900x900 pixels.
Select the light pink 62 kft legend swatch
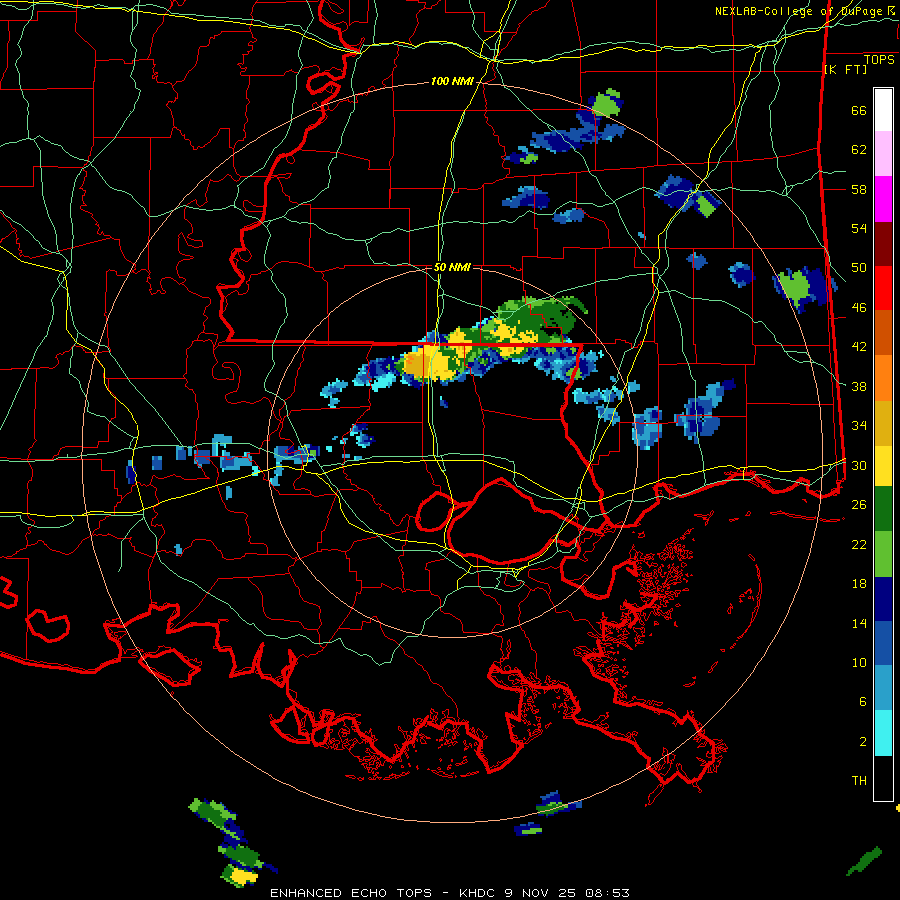click(883, 154)
